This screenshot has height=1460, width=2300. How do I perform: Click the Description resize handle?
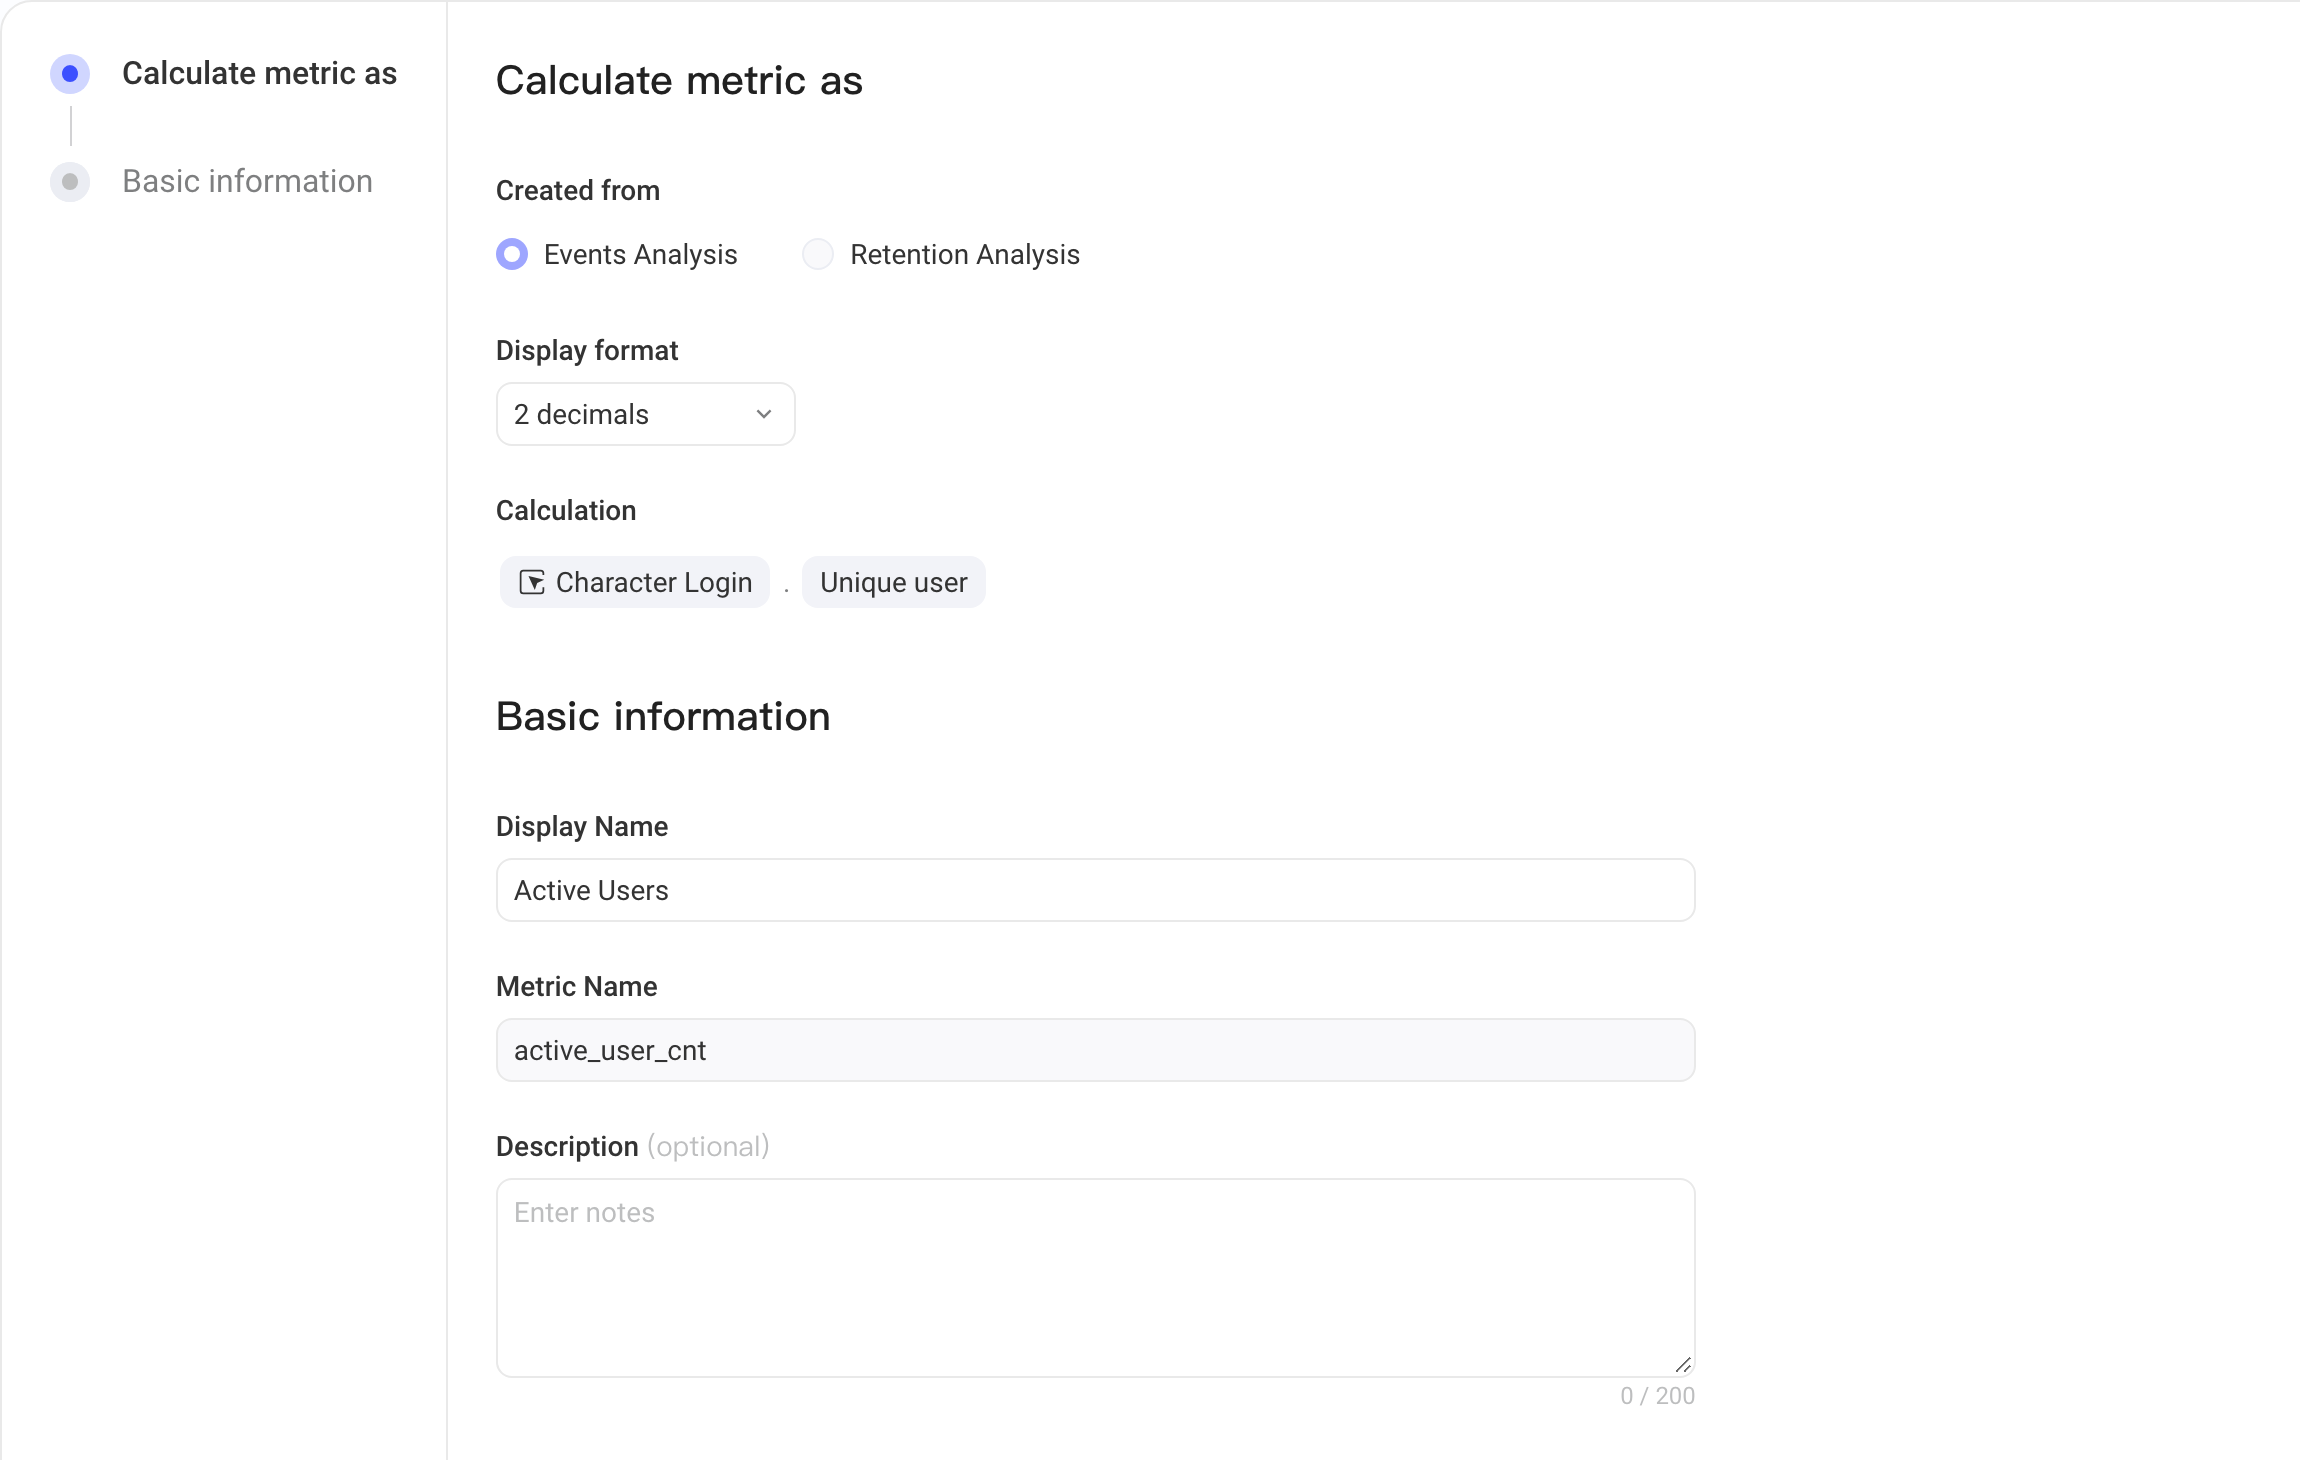pyautogui.click(x=1683, y=1365)
